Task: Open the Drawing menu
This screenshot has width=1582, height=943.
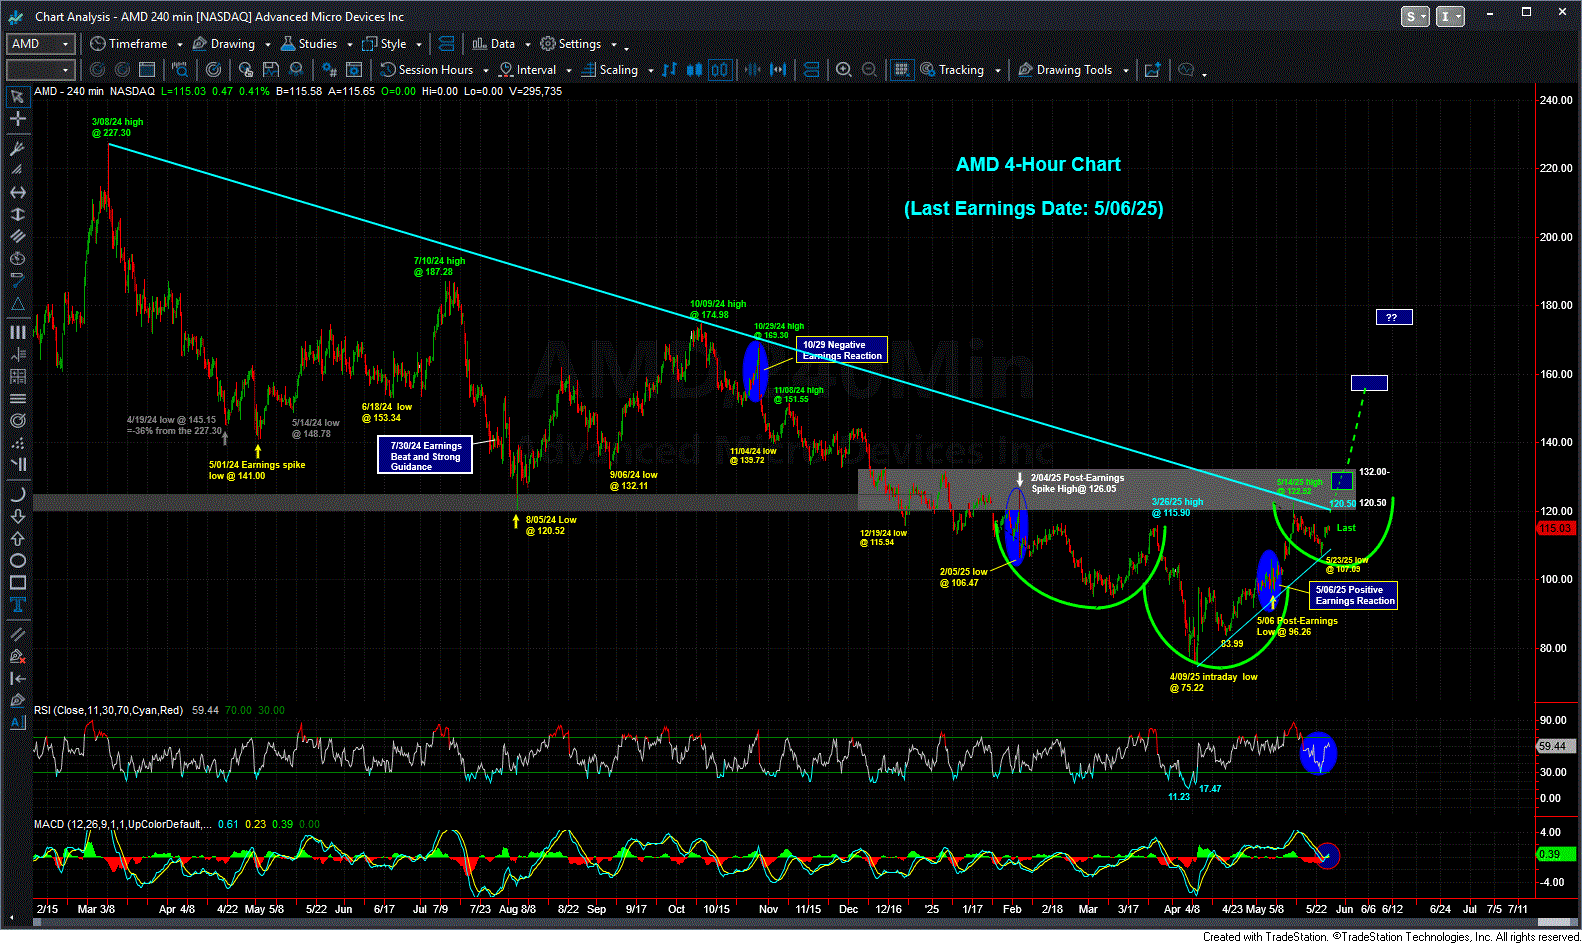Action: 224,43
